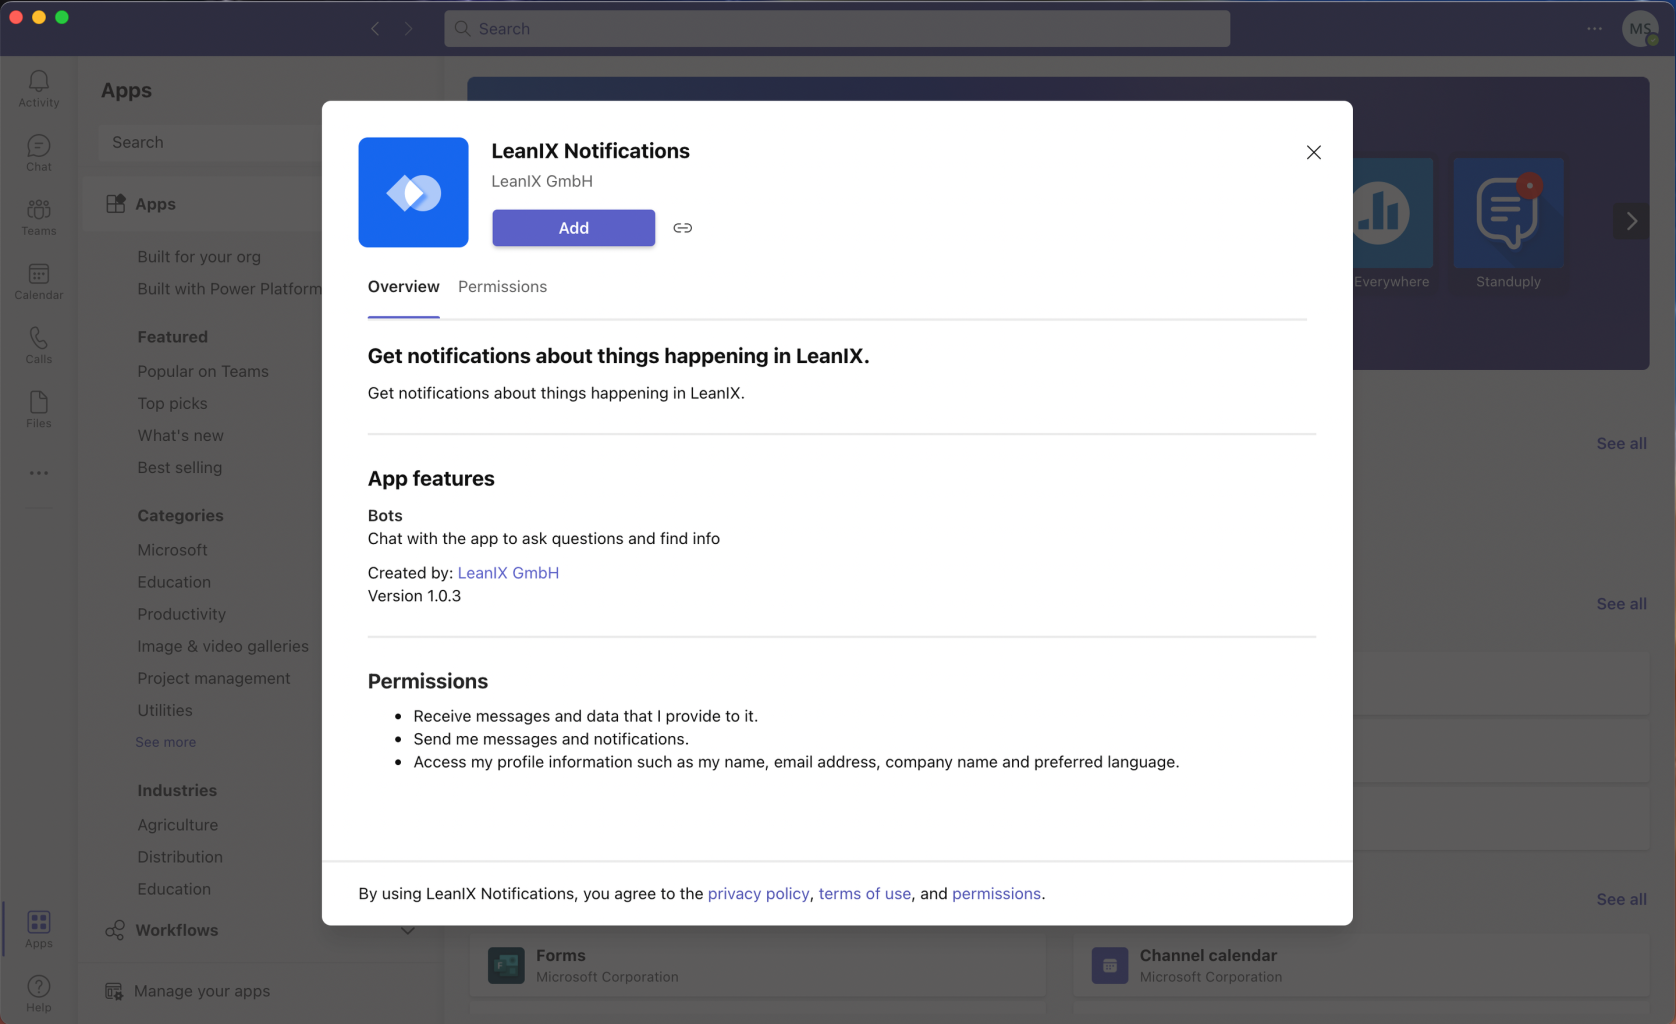Select the Agriculture industry

(x=177, y=825)
